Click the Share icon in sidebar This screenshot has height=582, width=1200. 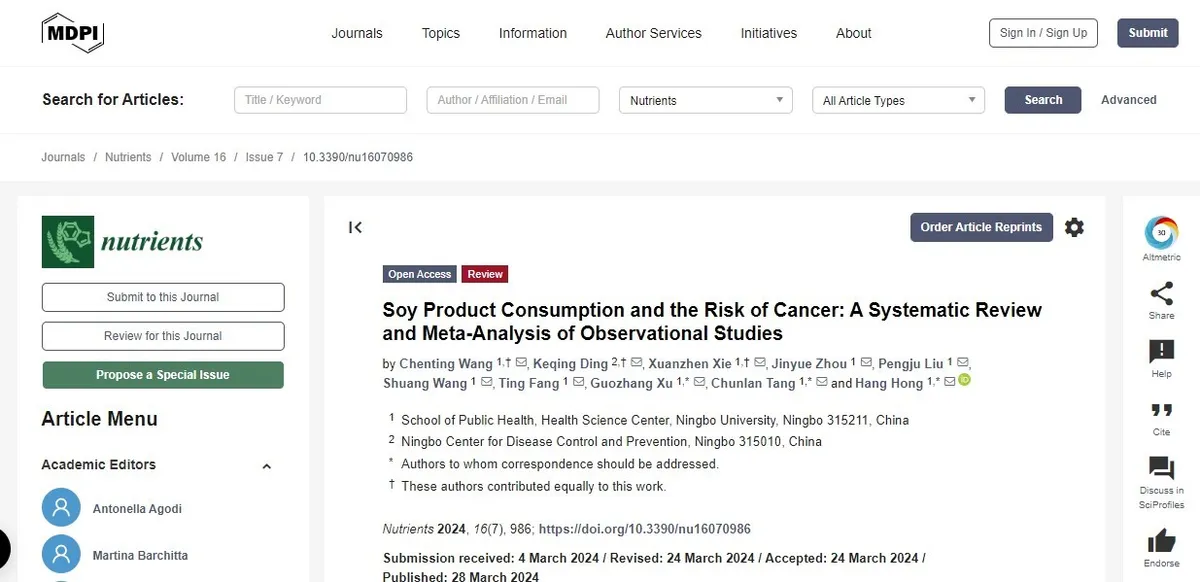(1161, 294)
